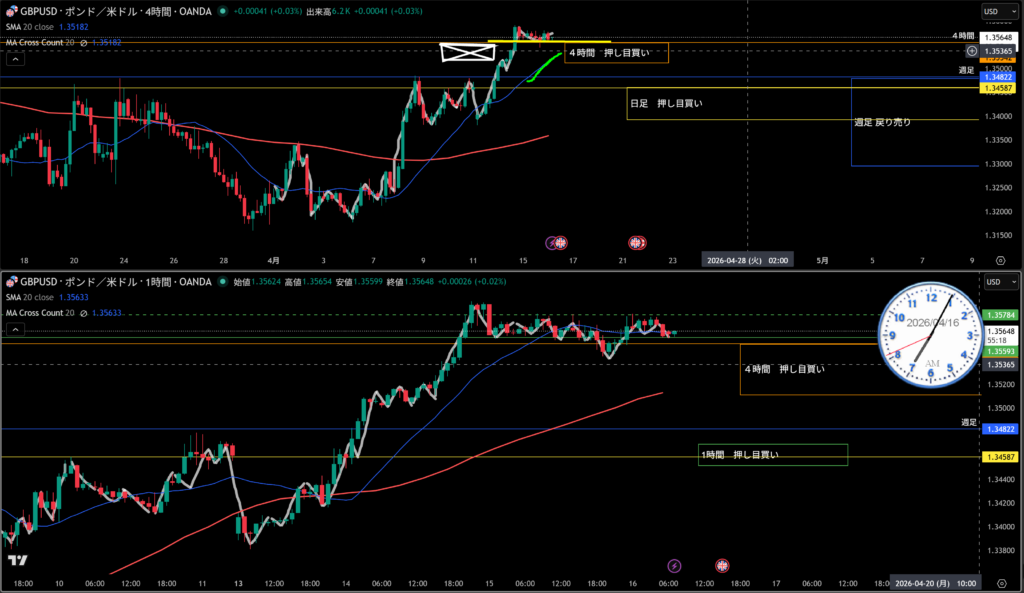Click the purple lightning event icon on the lower chart
This screenshot has width=1024, height=593.
[674, 565]
